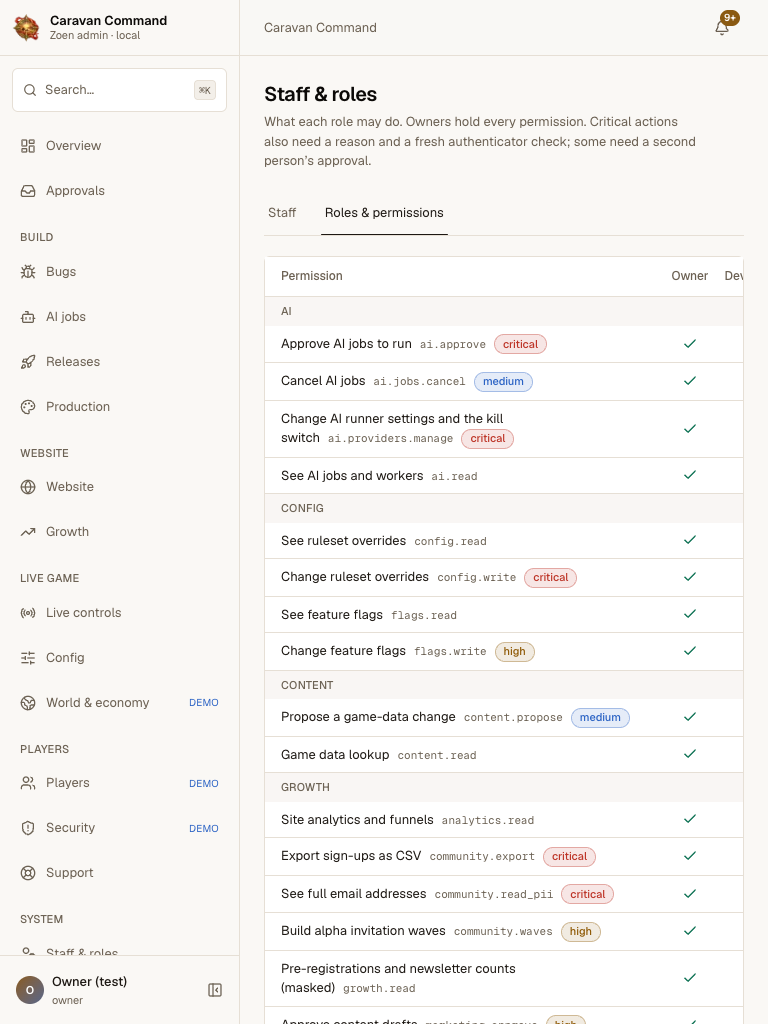Open the Support page
The image size is (768, 1024).
coord(120,873)
